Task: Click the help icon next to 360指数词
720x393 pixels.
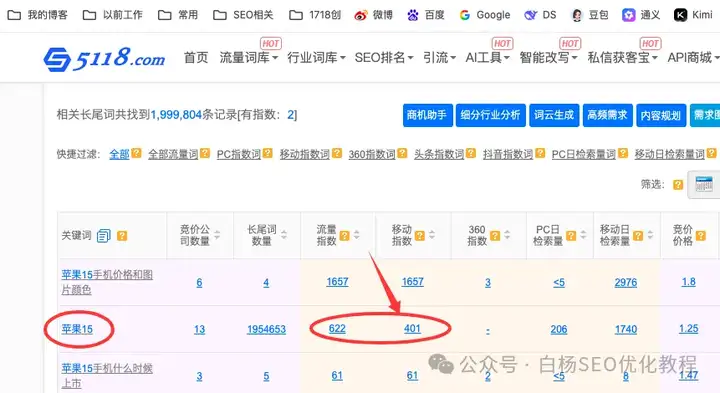Action: point(402,153)
